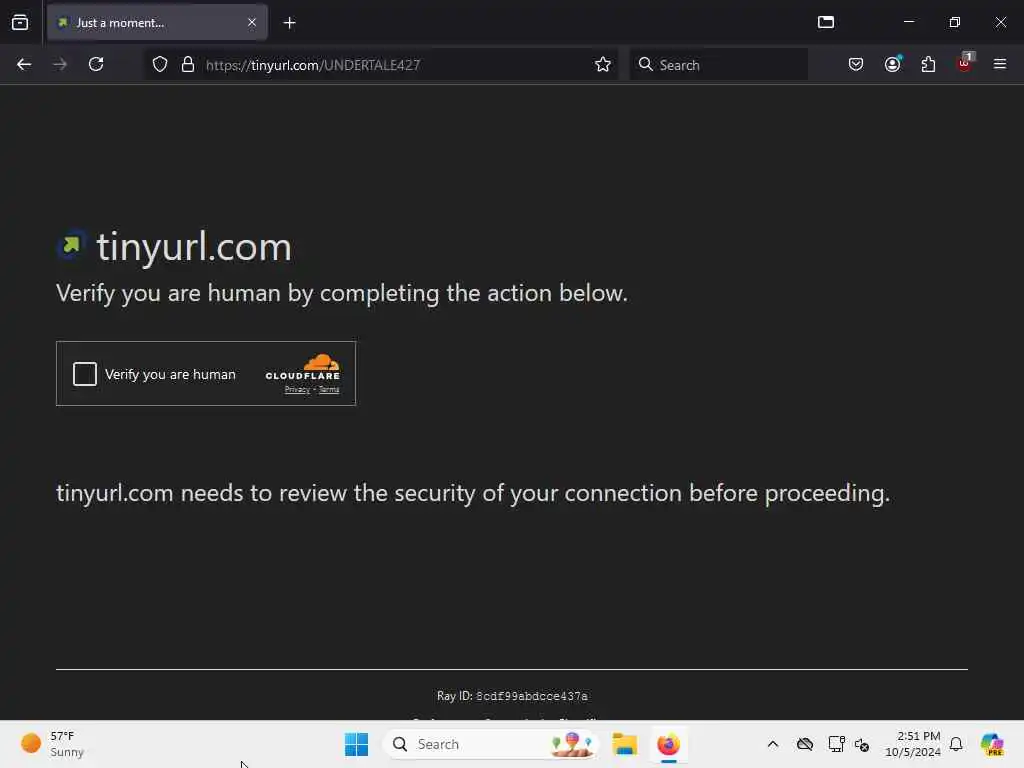Screen dimensions: 1024x768
Task: Open the Extensions puzzle icon
Action: click(928, 65)
